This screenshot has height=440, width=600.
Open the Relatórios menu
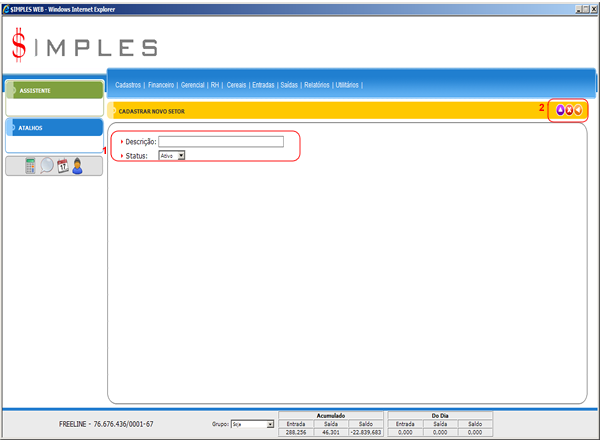coord(316,85)
